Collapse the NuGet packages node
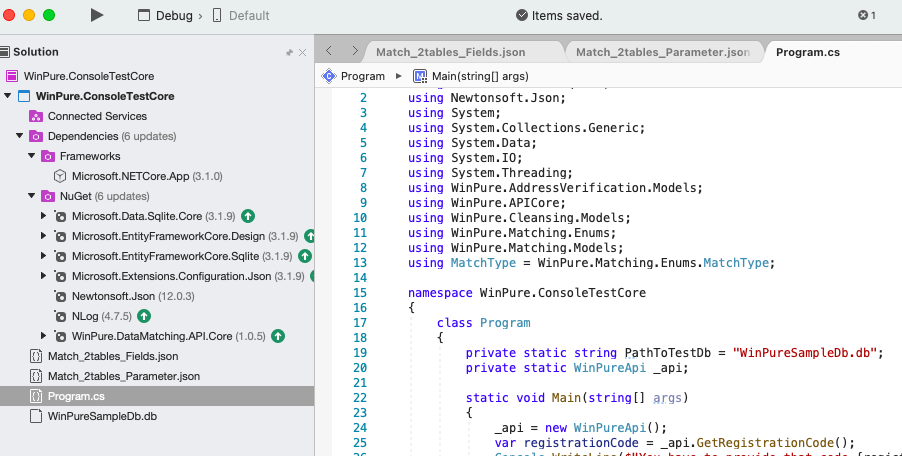The width and height of the screenshot is (902, 456). 31,196
